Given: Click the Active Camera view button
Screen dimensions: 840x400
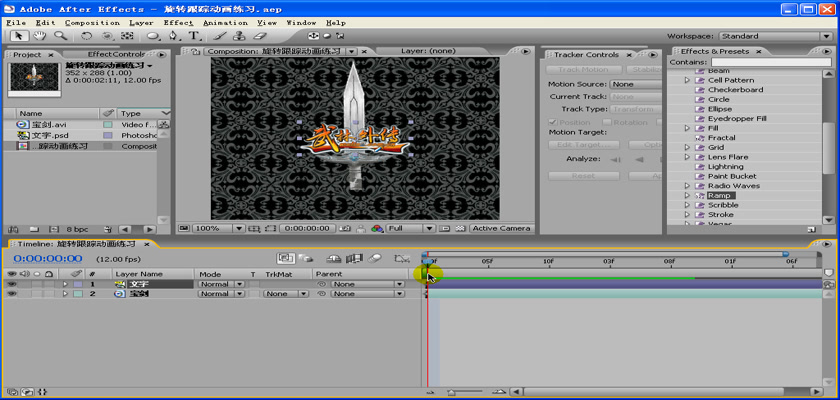Looking at the screenshot, I should click(x=500, y=228).
